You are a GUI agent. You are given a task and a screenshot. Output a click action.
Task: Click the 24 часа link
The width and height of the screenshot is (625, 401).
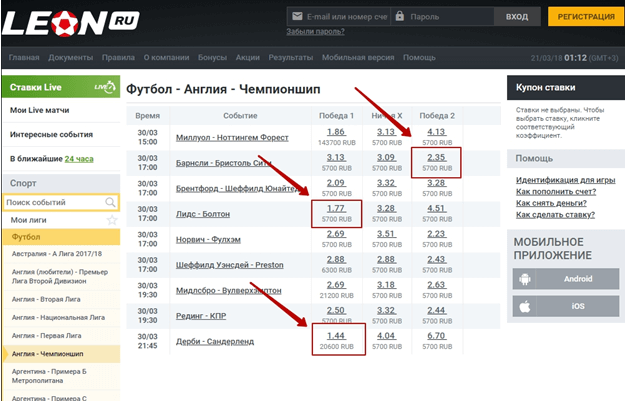pos(79,159)
